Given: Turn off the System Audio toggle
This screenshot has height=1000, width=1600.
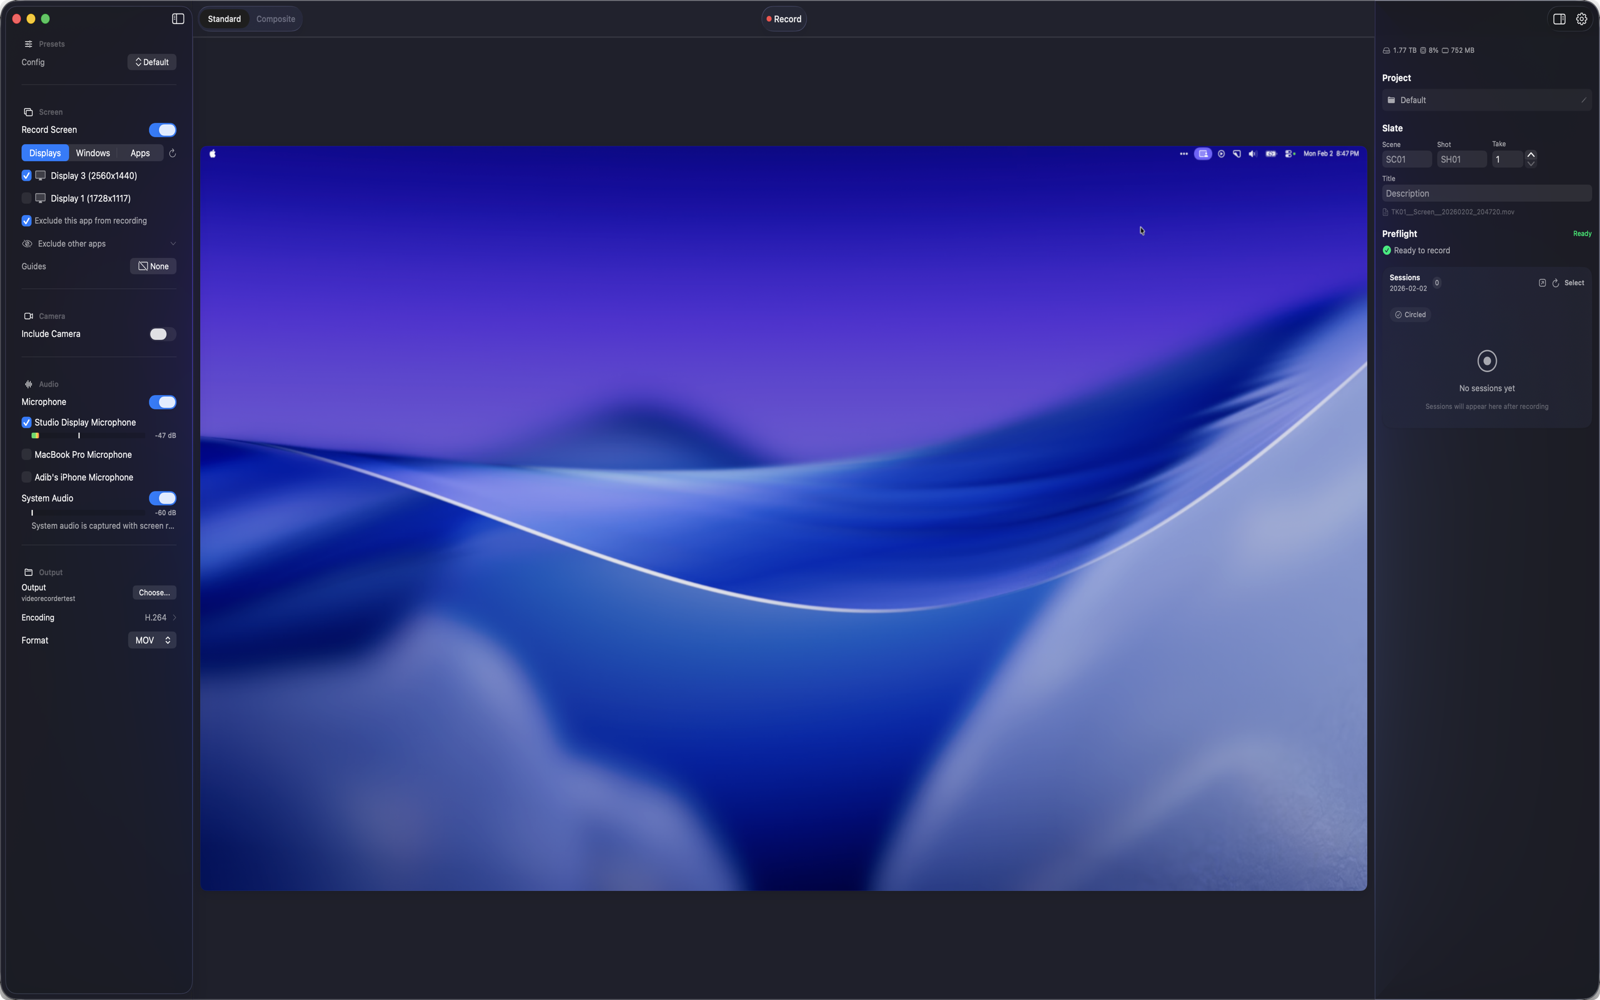Looking at the screenshot, I should [x=162, y=498].
